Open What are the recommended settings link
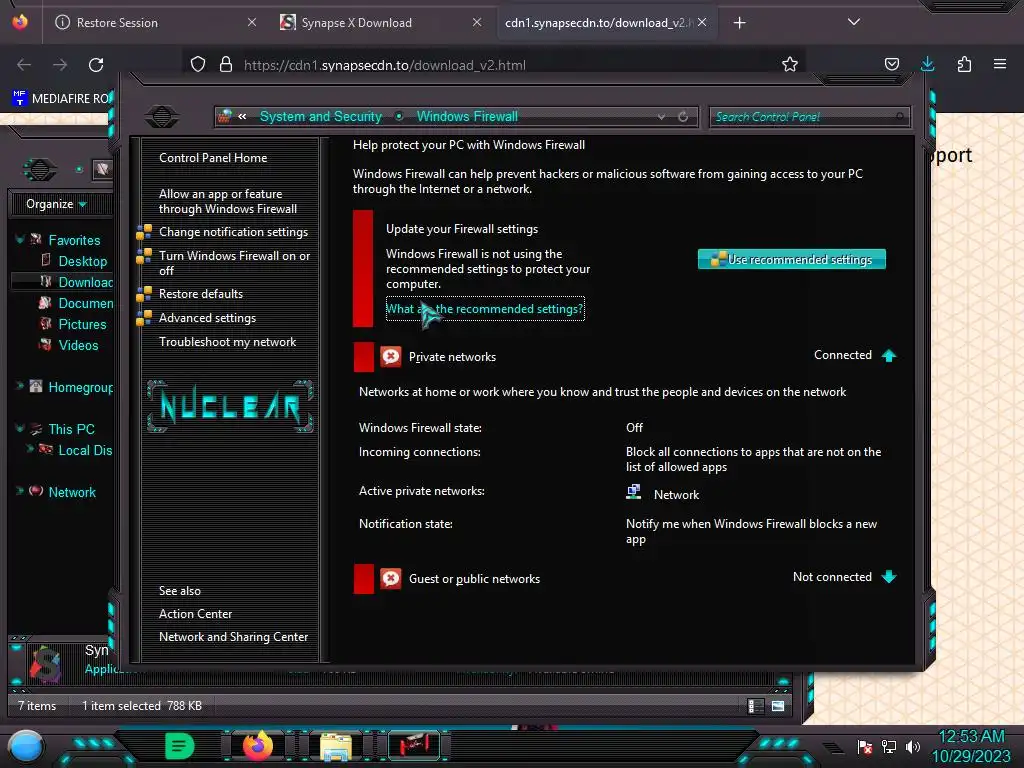This screenshot has height=768, width=1024. click(485, 309)
